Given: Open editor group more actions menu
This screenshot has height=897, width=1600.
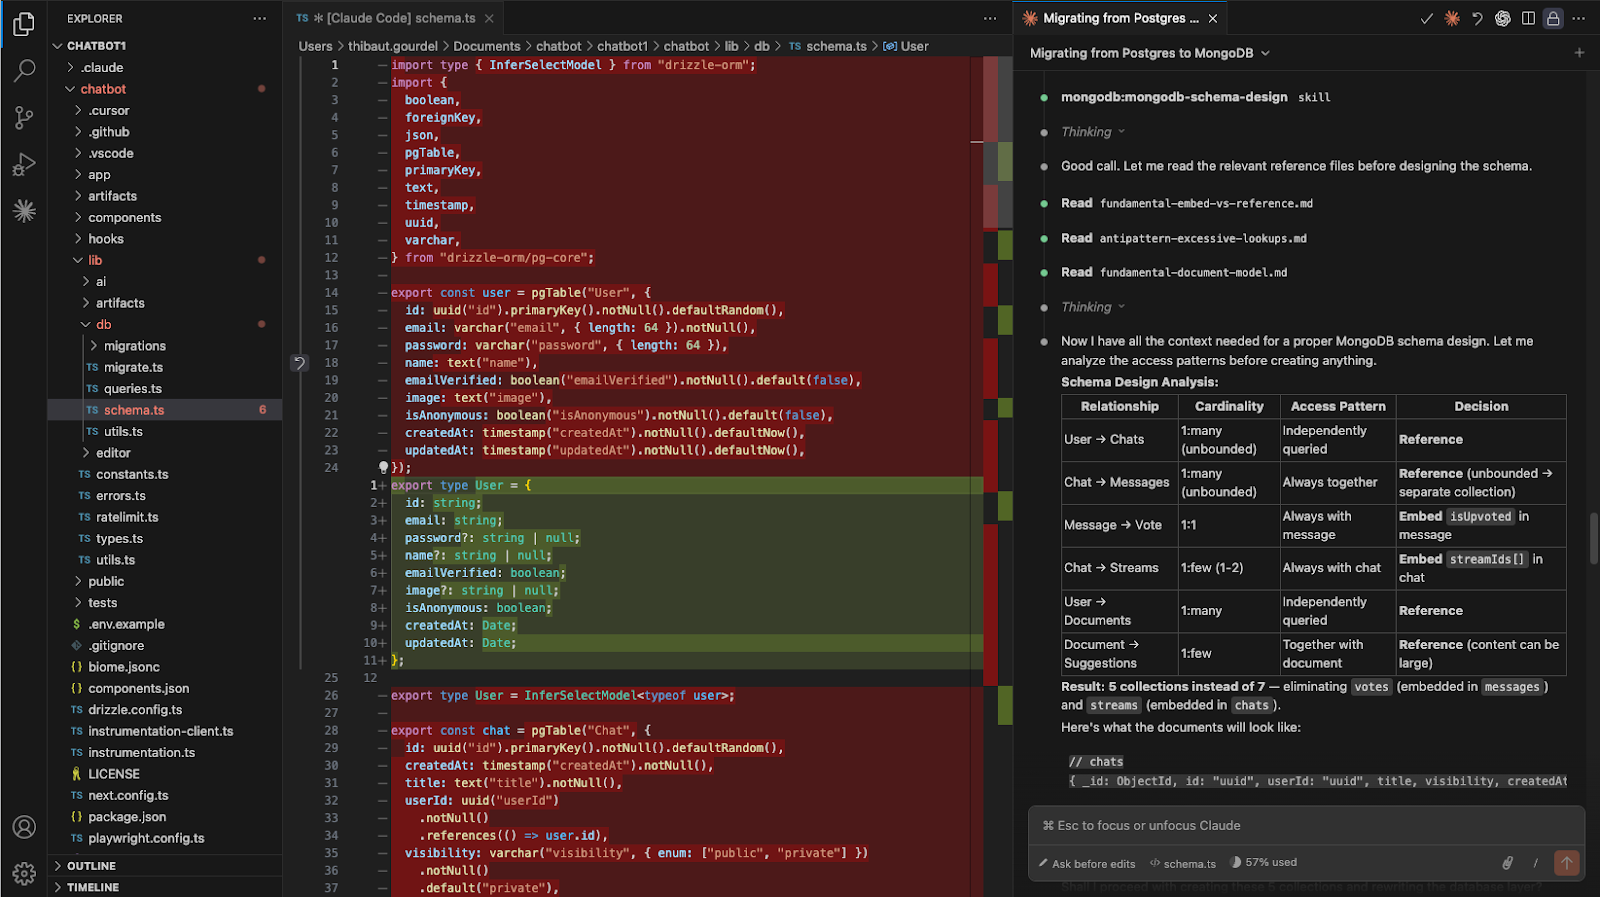Looking at the screenshot, I should point(990,18).
